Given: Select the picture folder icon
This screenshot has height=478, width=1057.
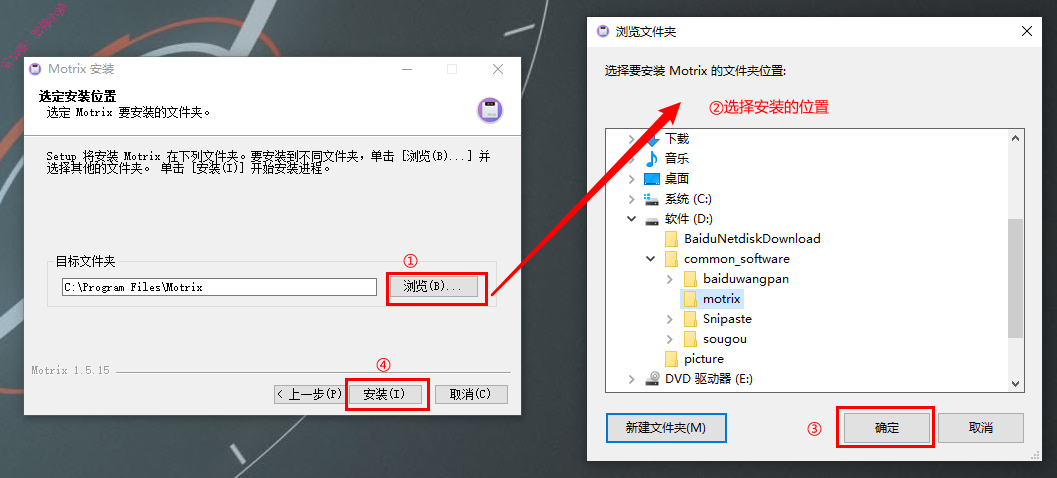Looking at the screenshot, I should (x=671, y=359).
